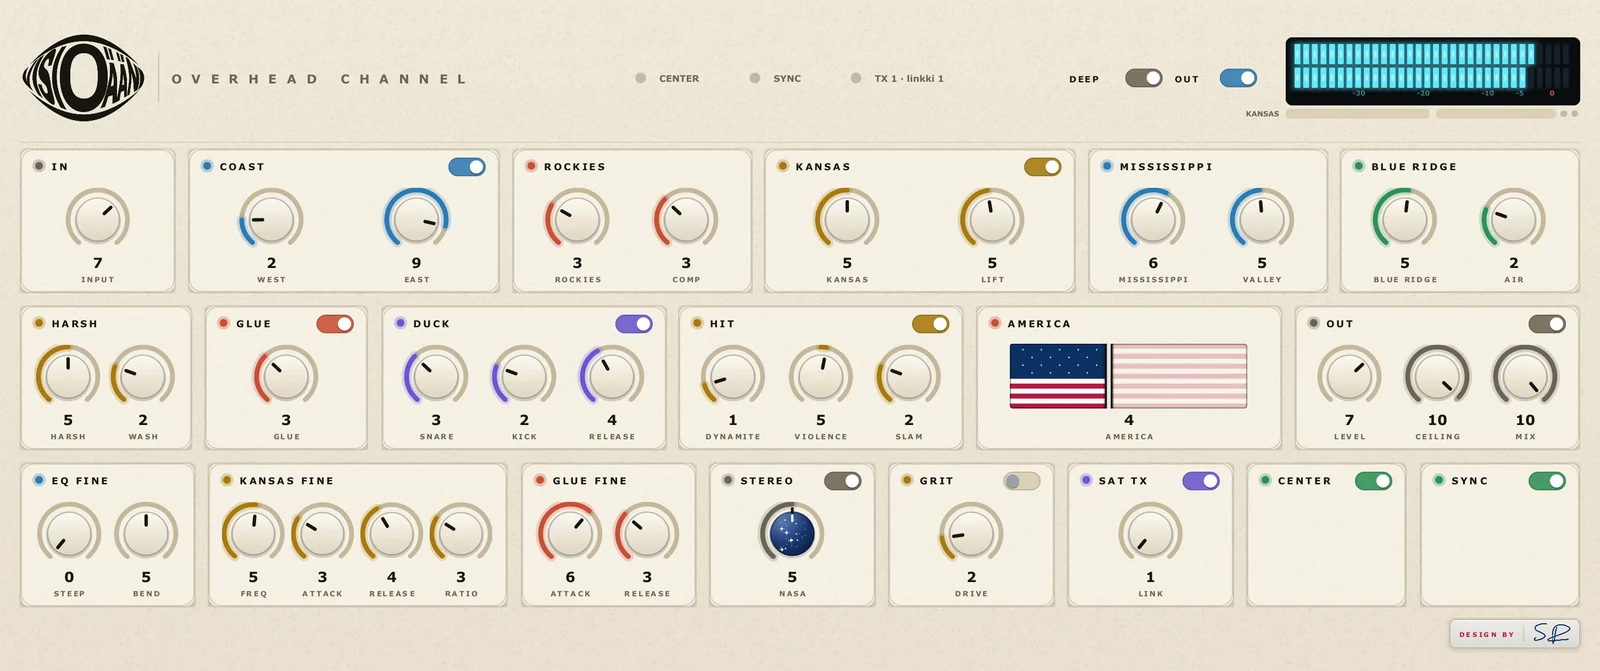Select the SLAM knob in Hit

pyautogui.click(x=909, y=376)
